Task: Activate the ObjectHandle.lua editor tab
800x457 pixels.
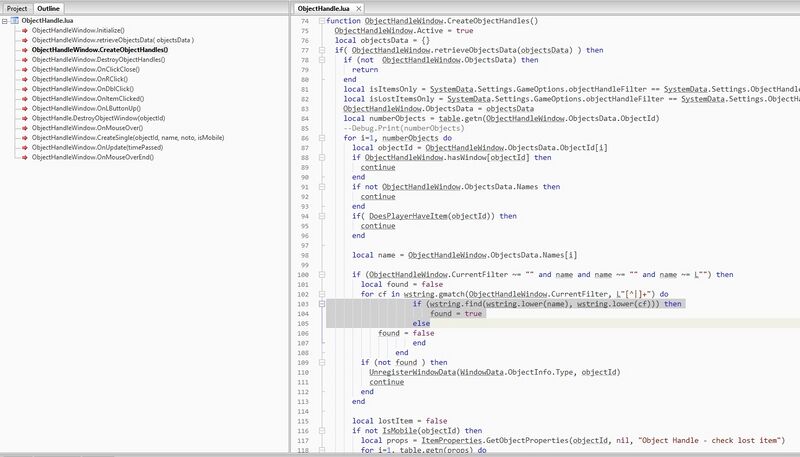Action: pyautogui.click(x=323, y=8)
